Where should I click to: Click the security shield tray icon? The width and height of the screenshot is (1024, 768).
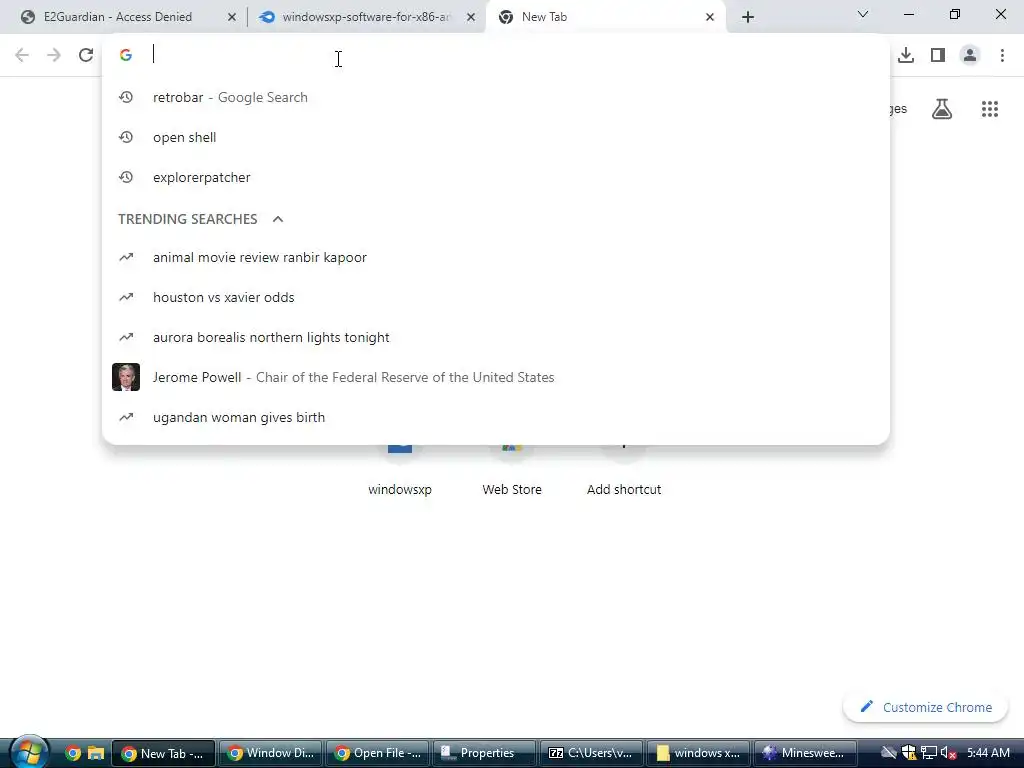[x=908, y=753]
